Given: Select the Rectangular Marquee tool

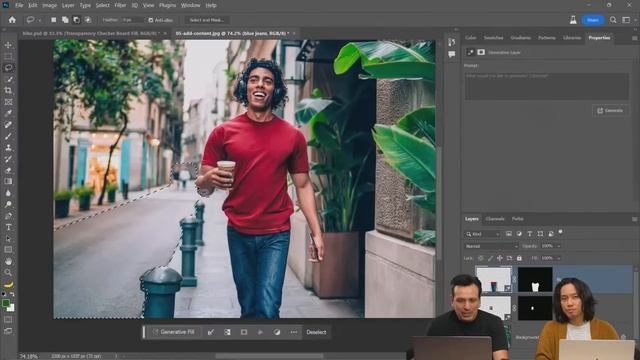Looking at the screenshot, I should pos(8,56).
